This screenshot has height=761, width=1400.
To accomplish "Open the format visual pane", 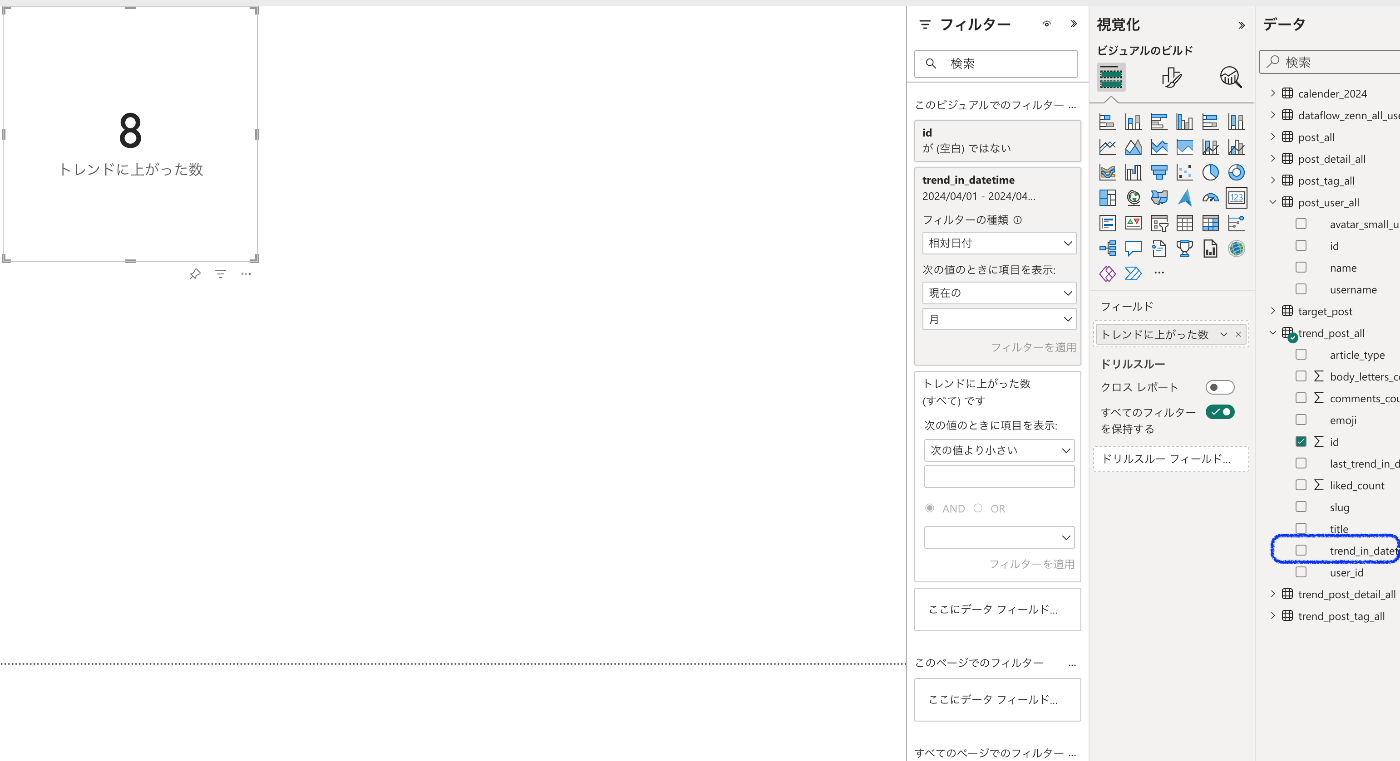I will pyautogui.click(x=1171, y=77).
